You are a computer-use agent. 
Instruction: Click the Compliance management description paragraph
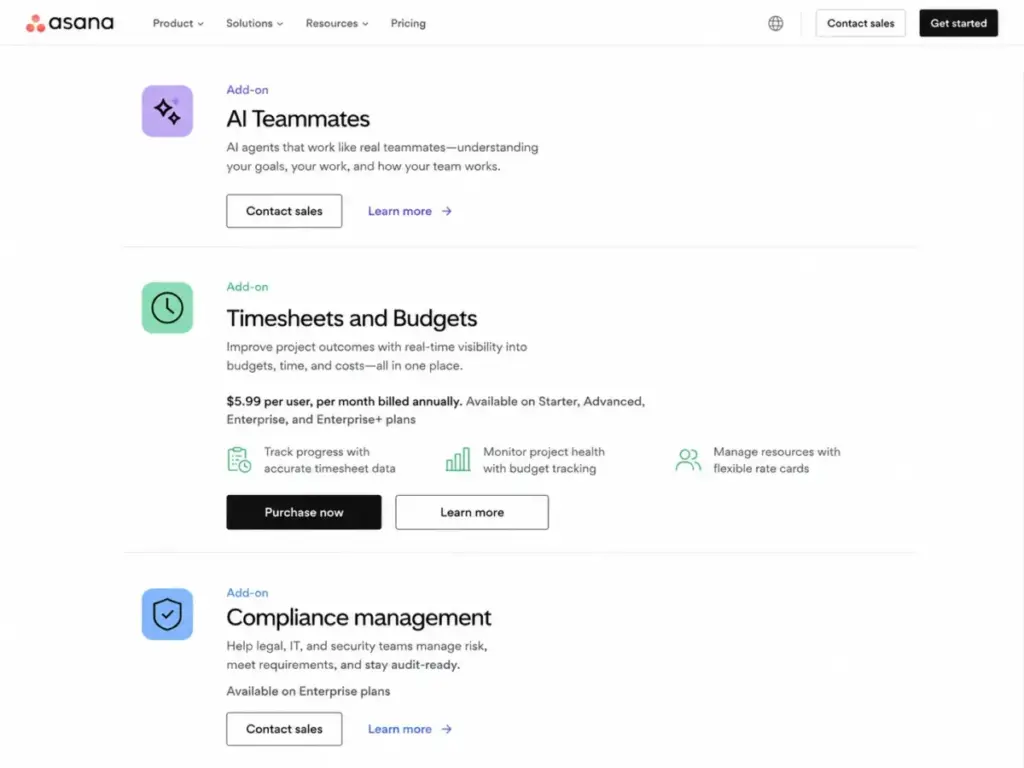[357, 655]
